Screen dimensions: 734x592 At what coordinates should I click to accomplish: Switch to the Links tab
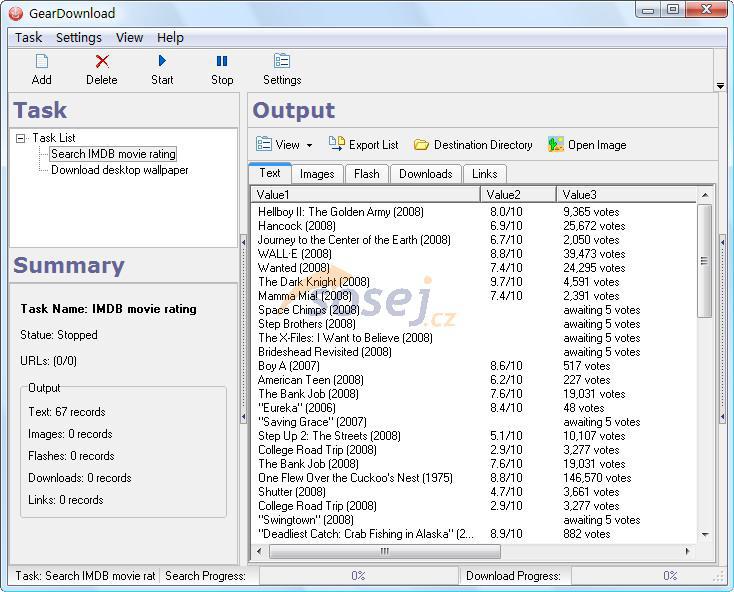[x=484, y=174]
